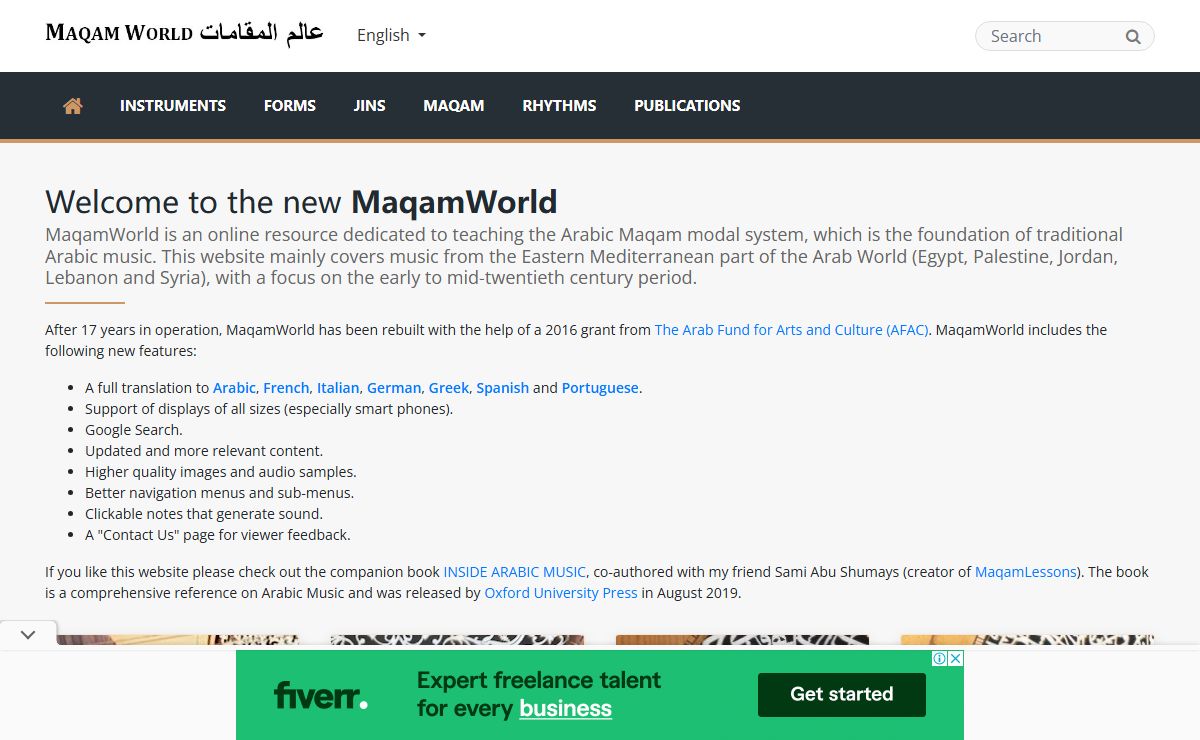The width and height of the screenshot is (1200, 740).
Task: Switch to the French translation link
Action: 286,388
